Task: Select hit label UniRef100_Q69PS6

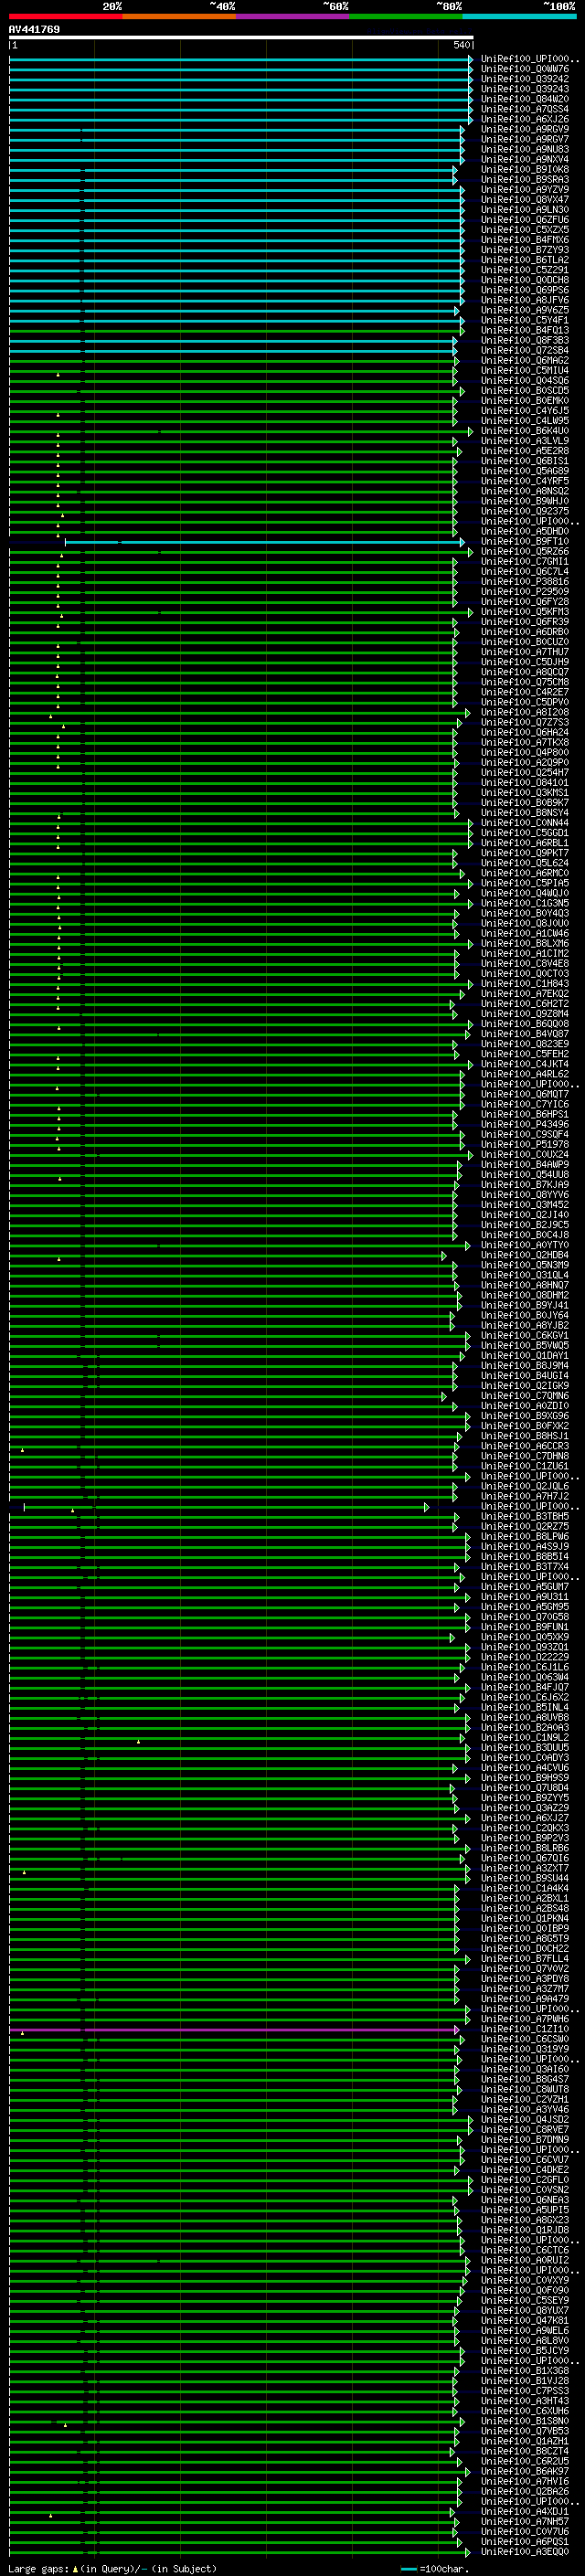Action: pos(525,290)
